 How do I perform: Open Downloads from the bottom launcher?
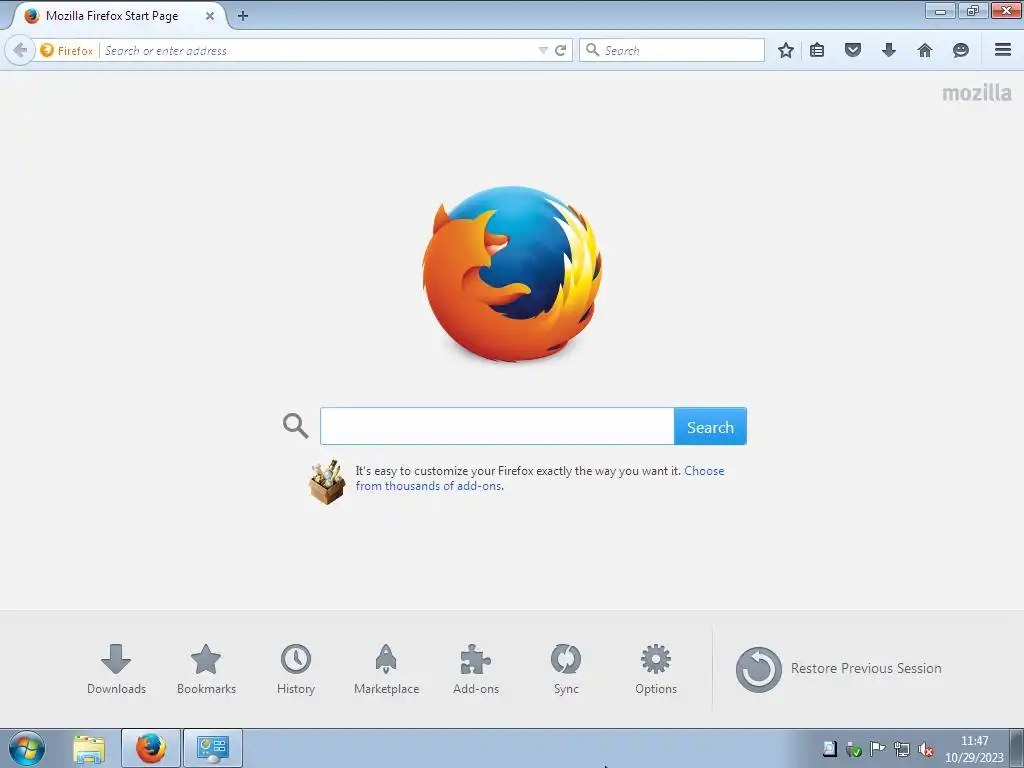click(x=116, y=669)
